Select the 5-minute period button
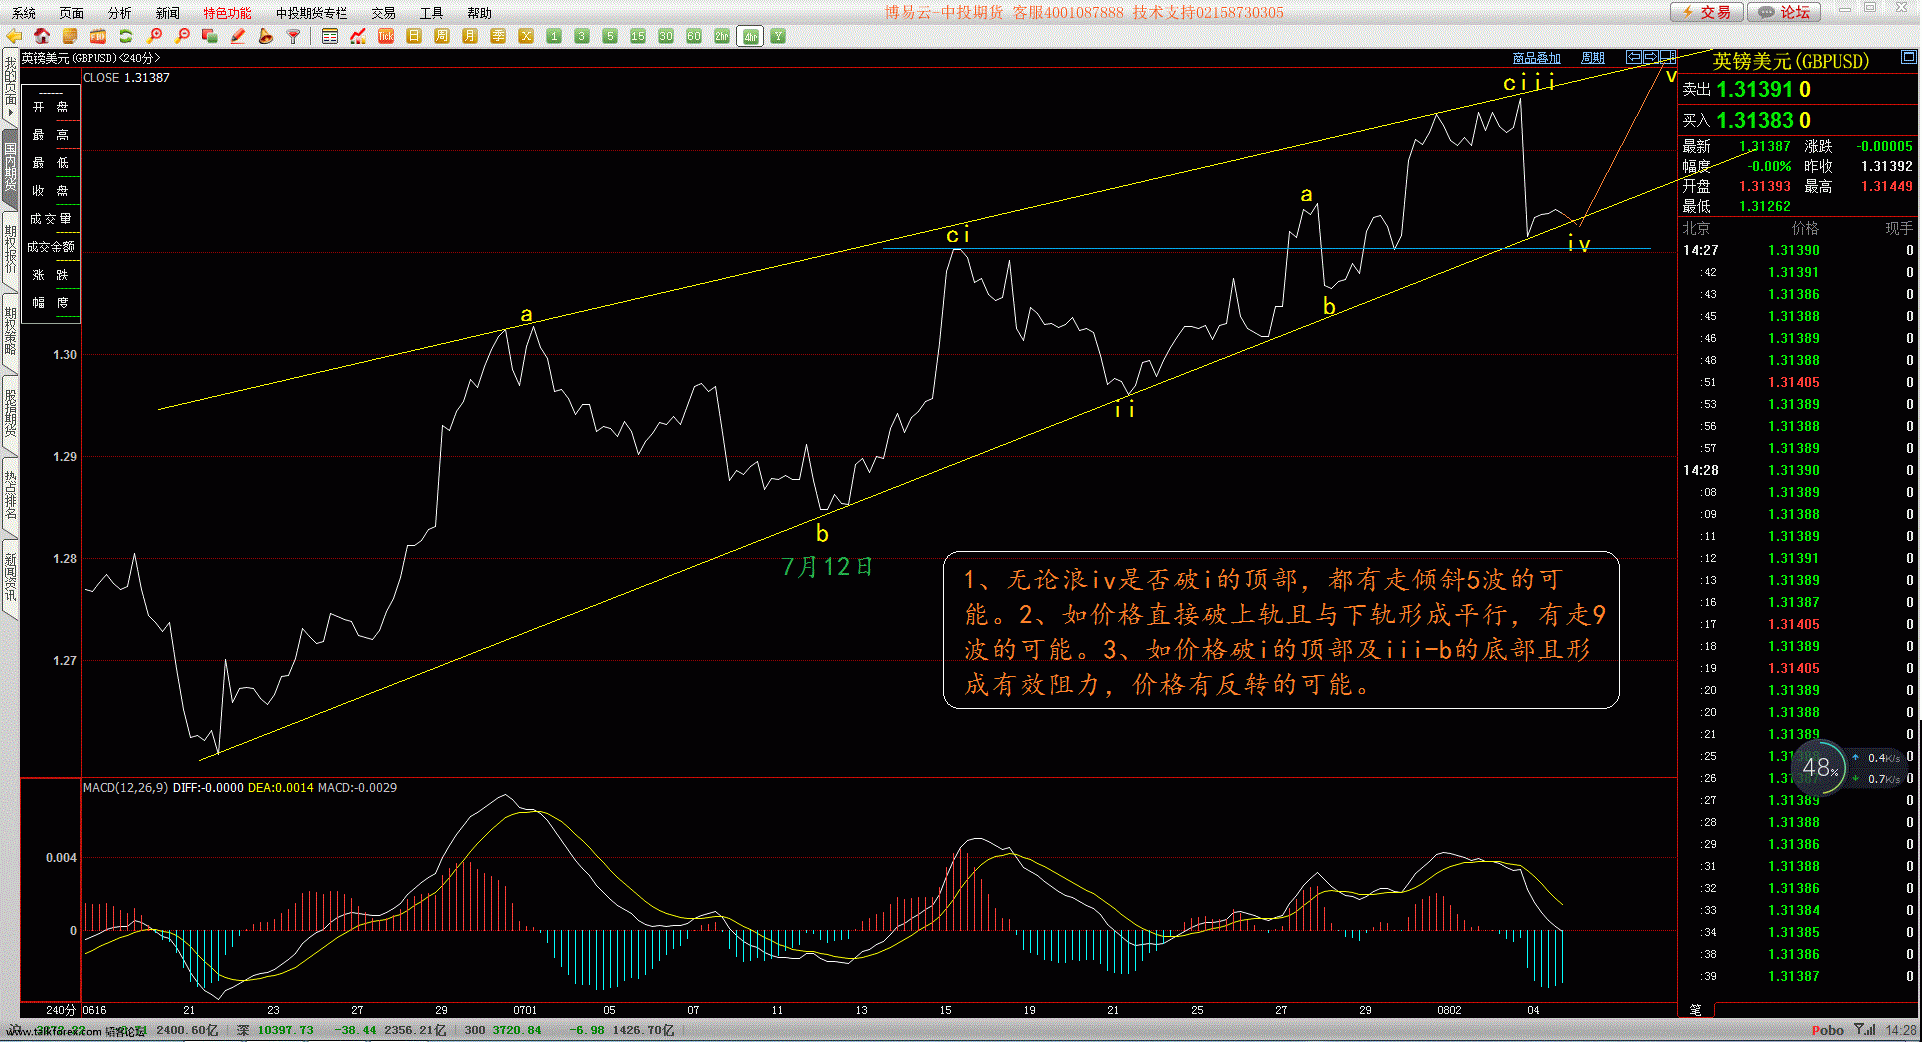Viewport: 1922px width, 1042px height. click(x=610, y=36)
